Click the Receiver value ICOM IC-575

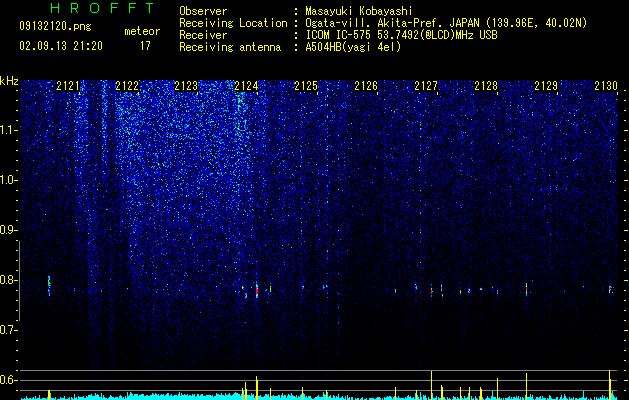tap(339, 35)
